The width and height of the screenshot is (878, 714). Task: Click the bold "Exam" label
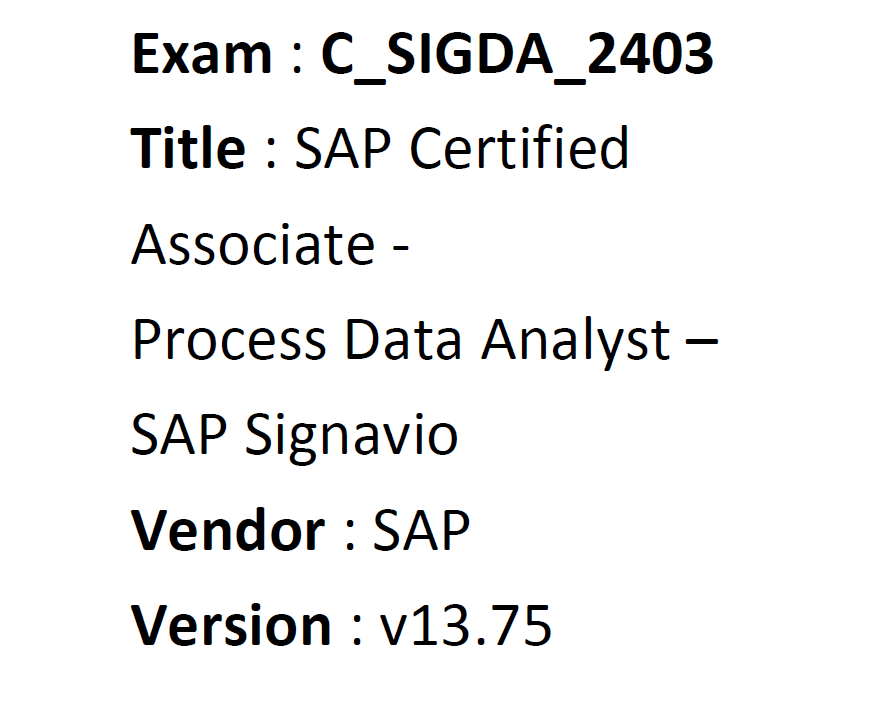(x=202, y=54)
